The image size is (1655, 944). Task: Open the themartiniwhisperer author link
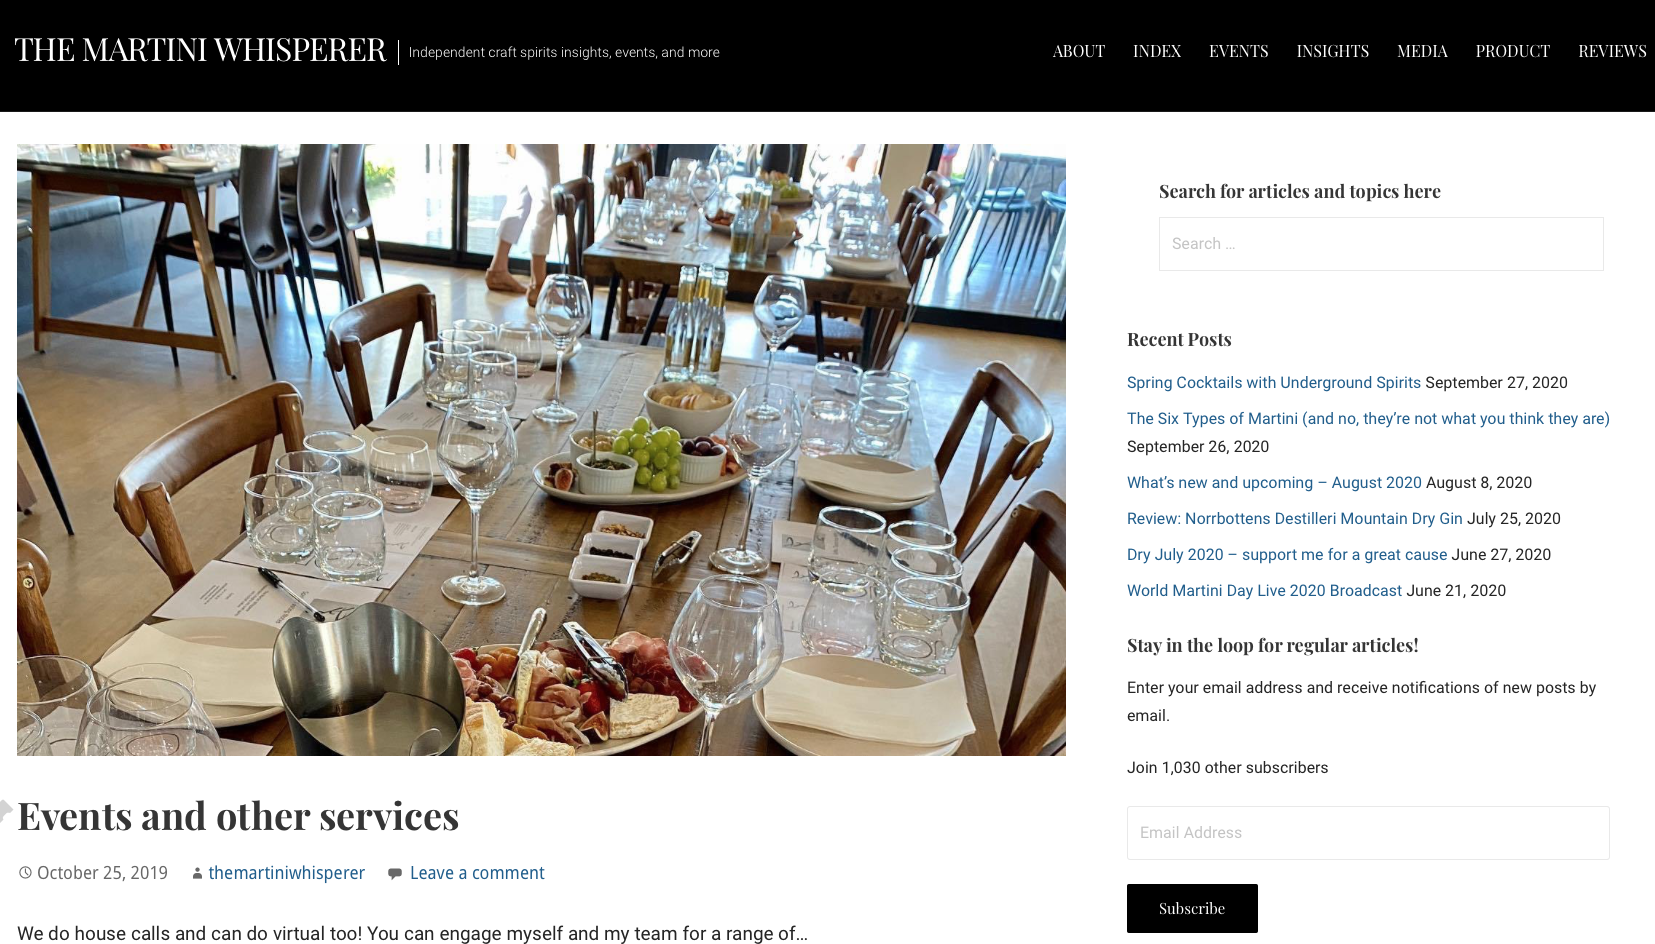pyautogui.click(x=286, y=873)
